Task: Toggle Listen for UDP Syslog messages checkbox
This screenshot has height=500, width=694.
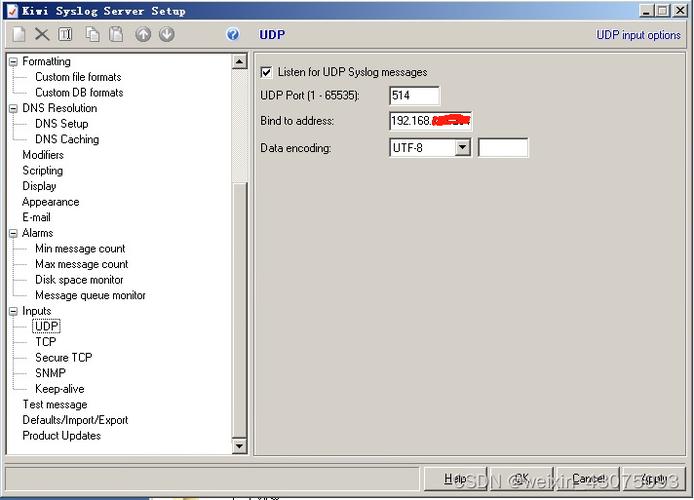Action: (x=266, y=72)
